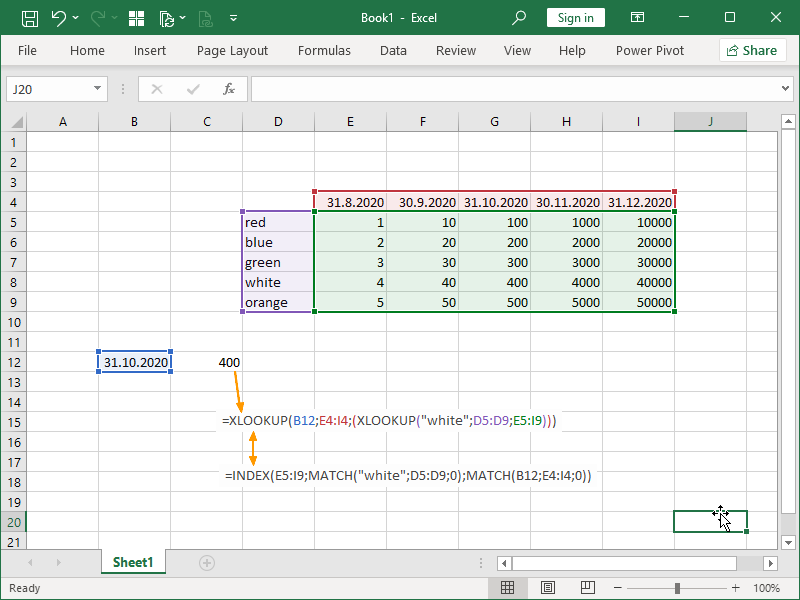
Task: Open the Review tab
Action: (456, 51)
